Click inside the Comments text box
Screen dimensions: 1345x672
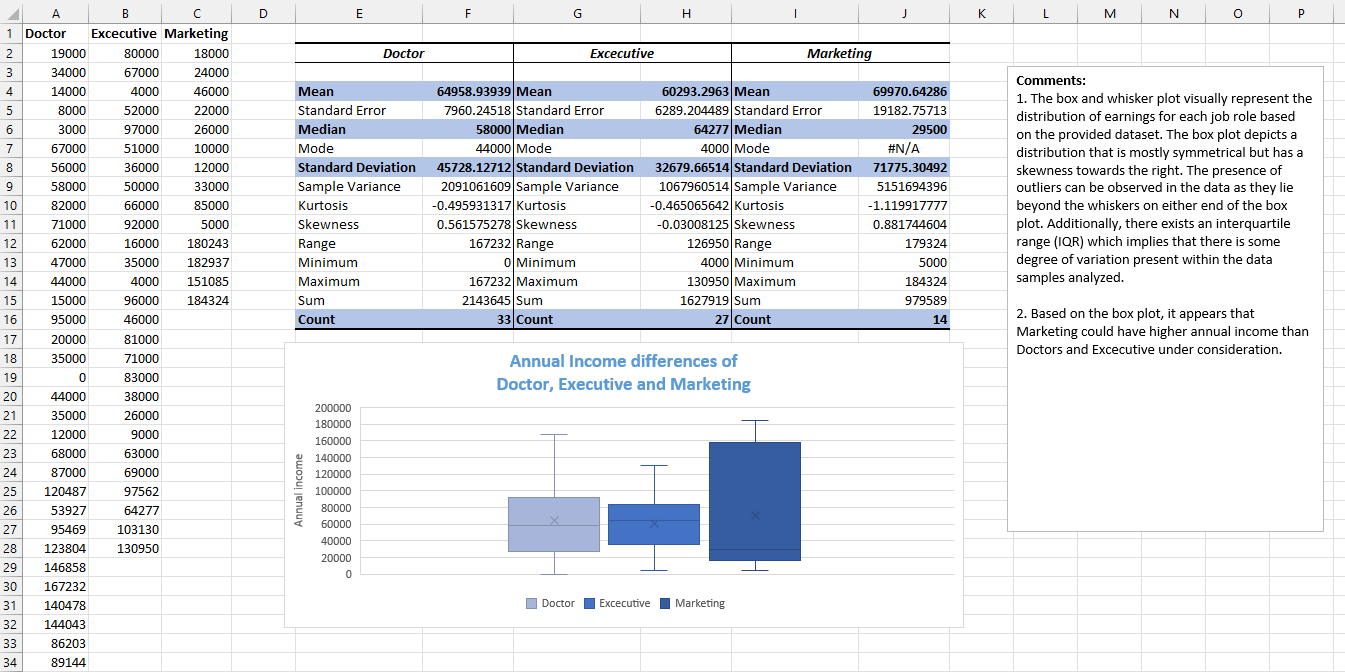[x=1165, y=299]
